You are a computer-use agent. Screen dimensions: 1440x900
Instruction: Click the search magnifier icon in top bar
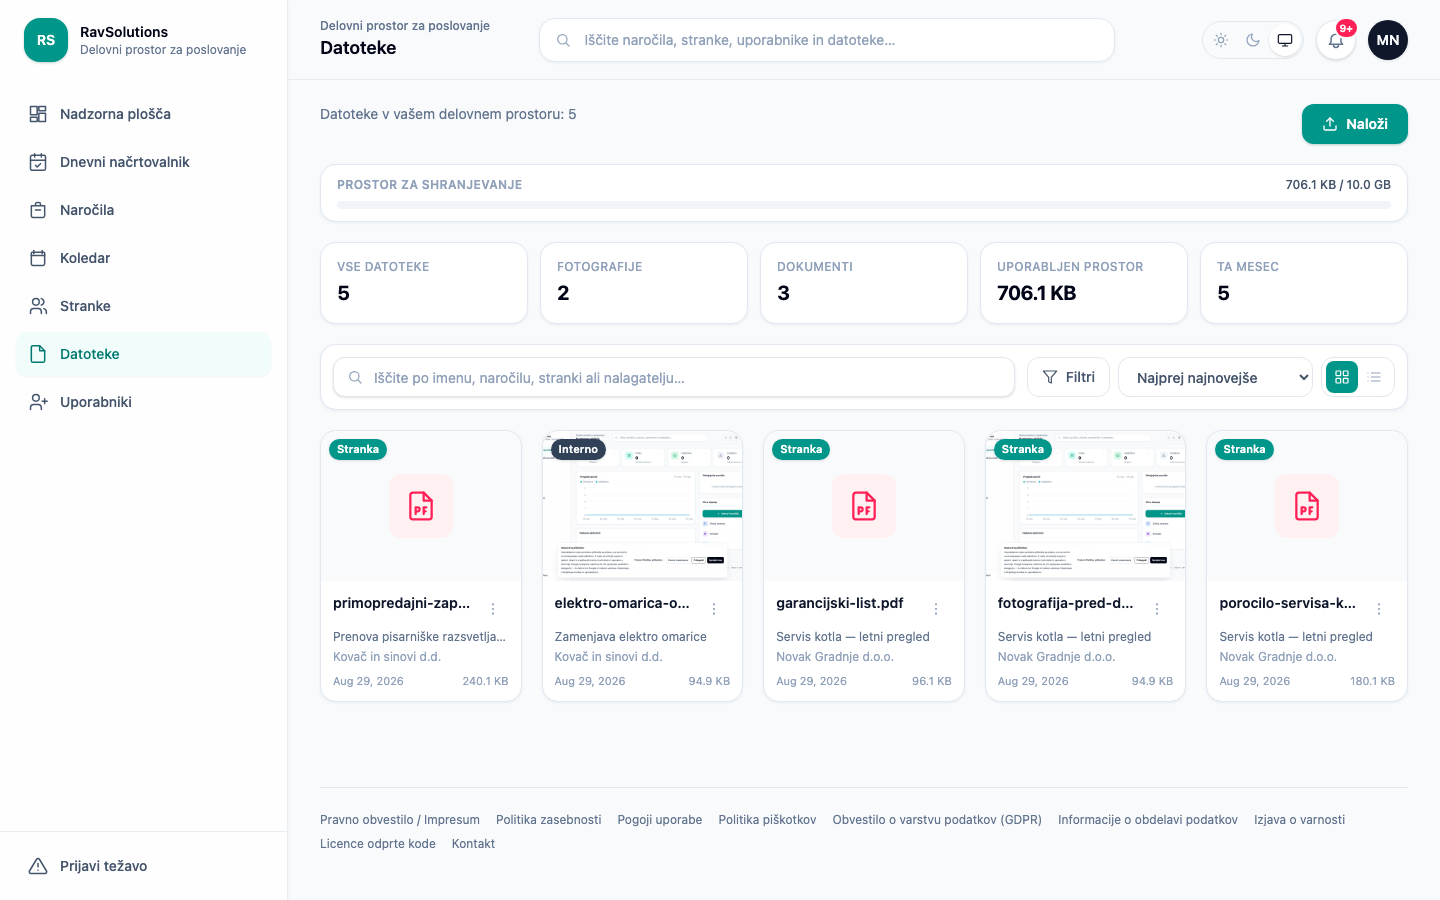564,40
